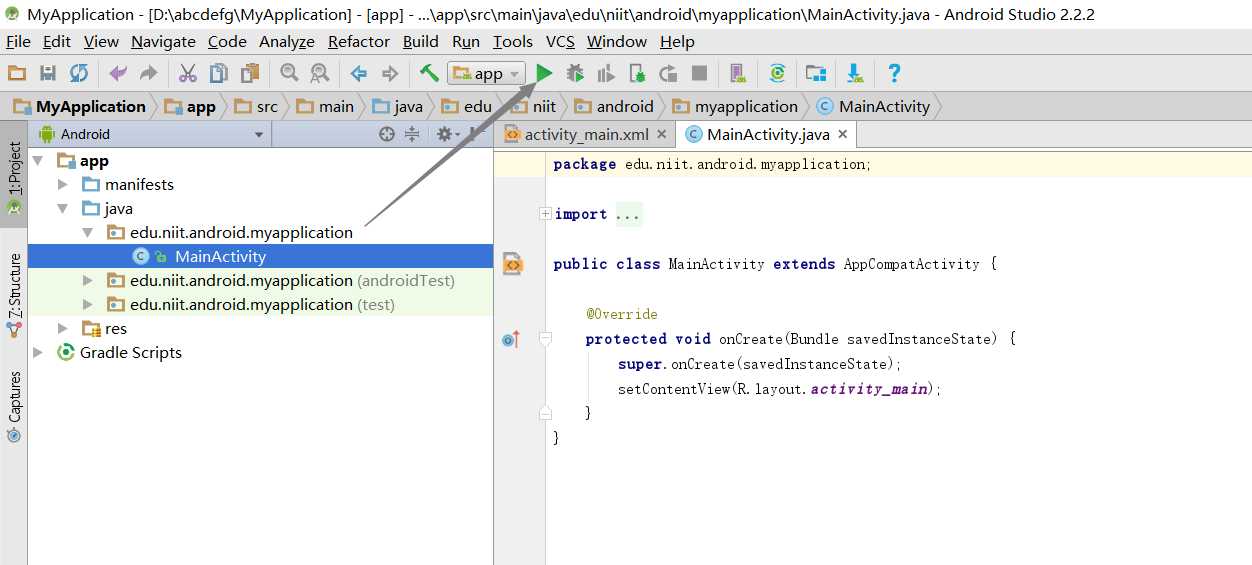Click the Sync Project with Gradle icon

pos(777,73)
